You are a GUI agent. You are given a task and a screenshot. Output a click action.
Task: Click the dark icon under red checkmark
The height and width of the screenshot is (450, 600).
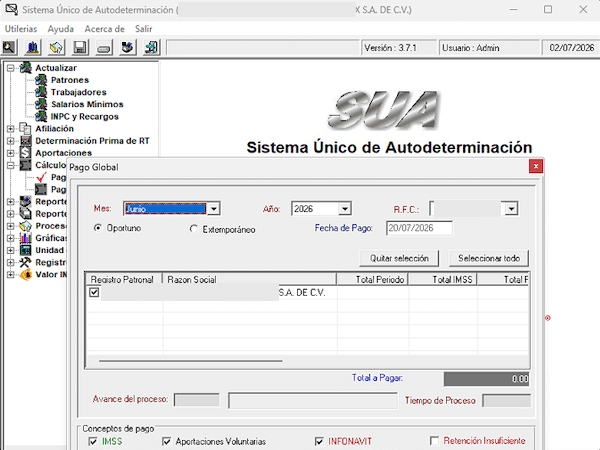point(41,189)
